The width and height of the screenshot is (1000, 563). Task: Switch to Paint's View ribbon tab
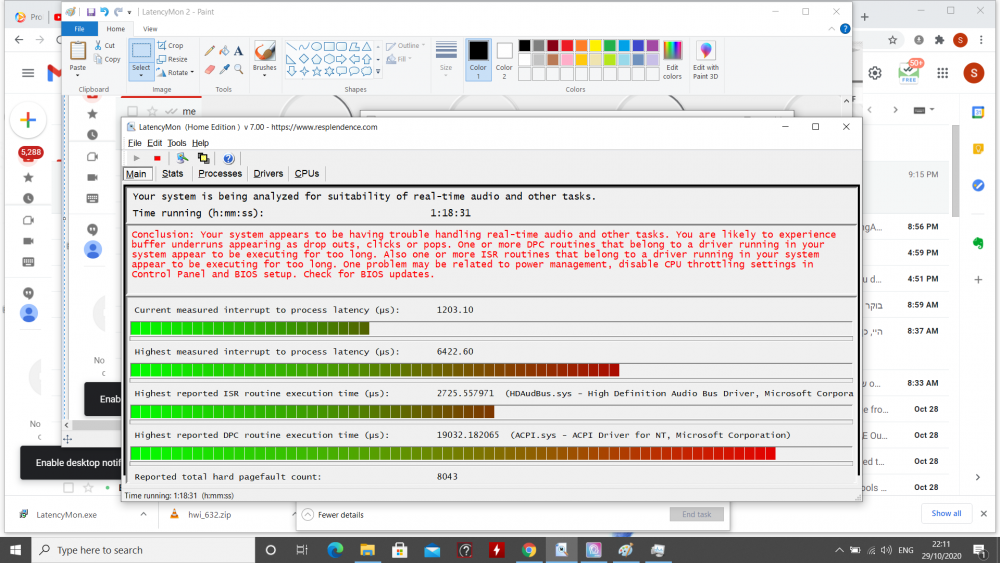click(x=150, y=29)
